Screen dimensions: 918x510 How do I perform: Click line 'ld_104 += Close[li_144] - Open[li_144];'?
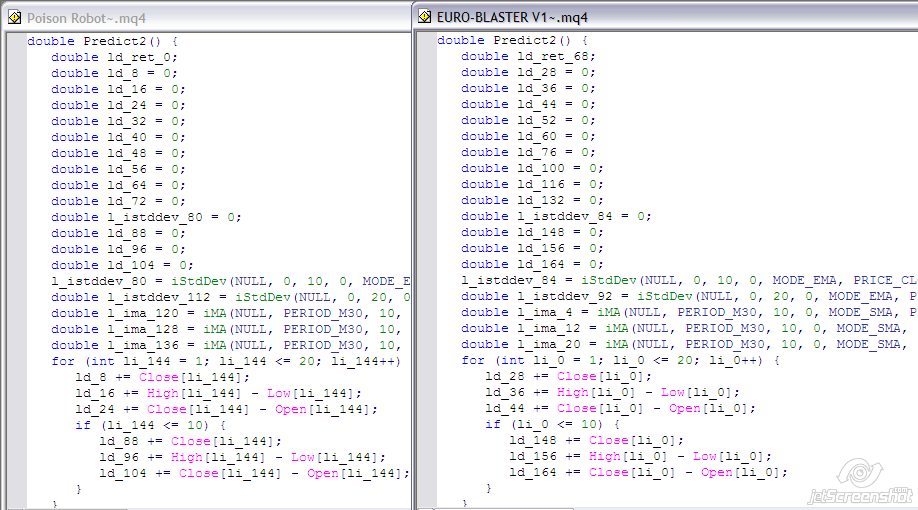[254, 473]
